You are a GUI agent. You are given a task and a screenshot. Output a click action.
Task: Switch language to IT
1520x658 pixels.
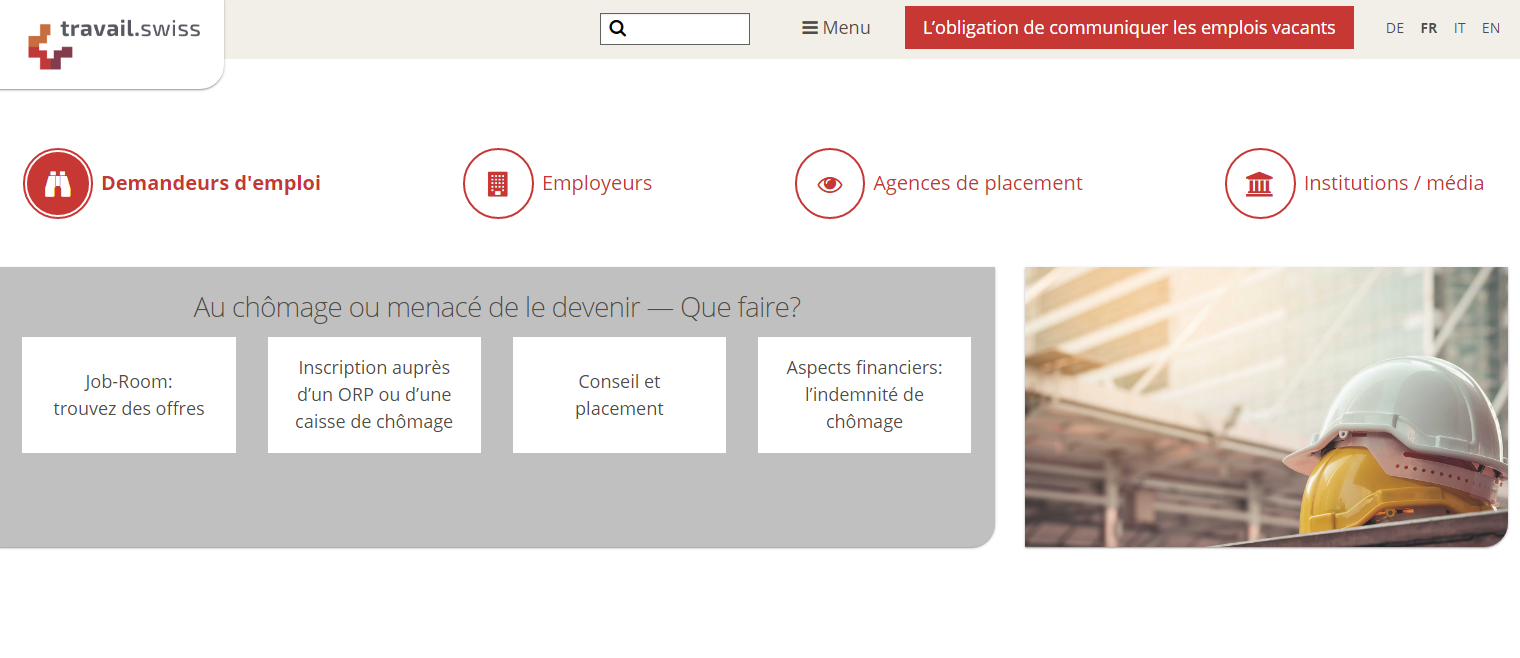point(1459,28)
